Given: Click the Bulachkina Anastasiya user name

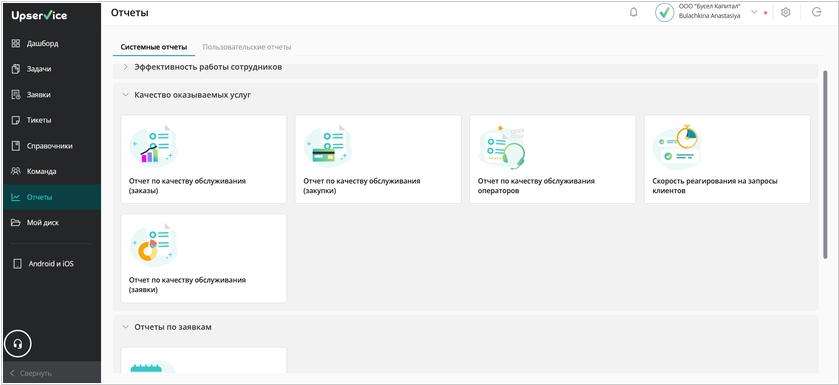Looking at the screenshot, I should 710,16.
